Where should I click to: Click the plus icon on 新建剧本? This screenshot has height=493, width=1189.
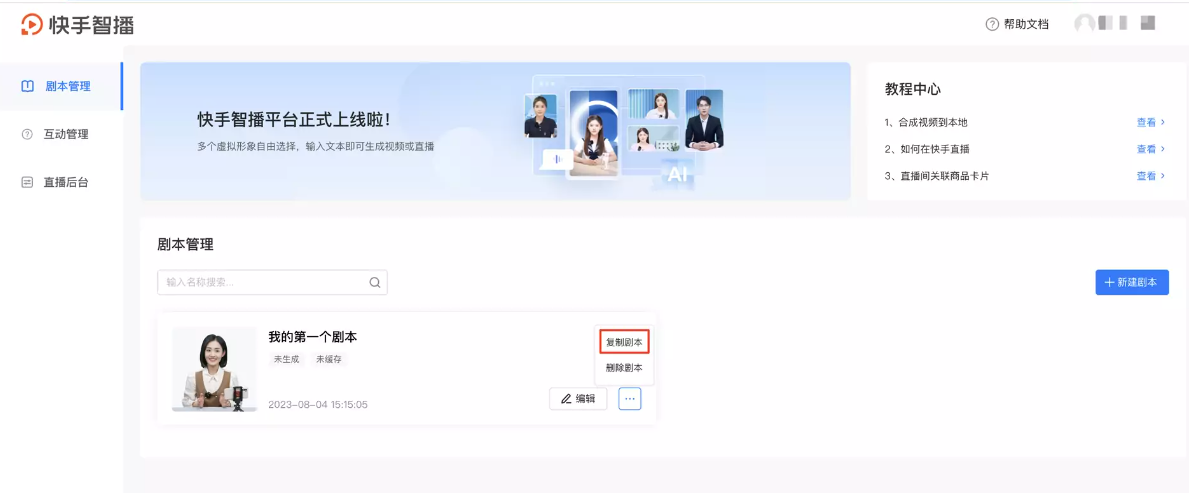pyautogui.click(x=1109, y=282)
